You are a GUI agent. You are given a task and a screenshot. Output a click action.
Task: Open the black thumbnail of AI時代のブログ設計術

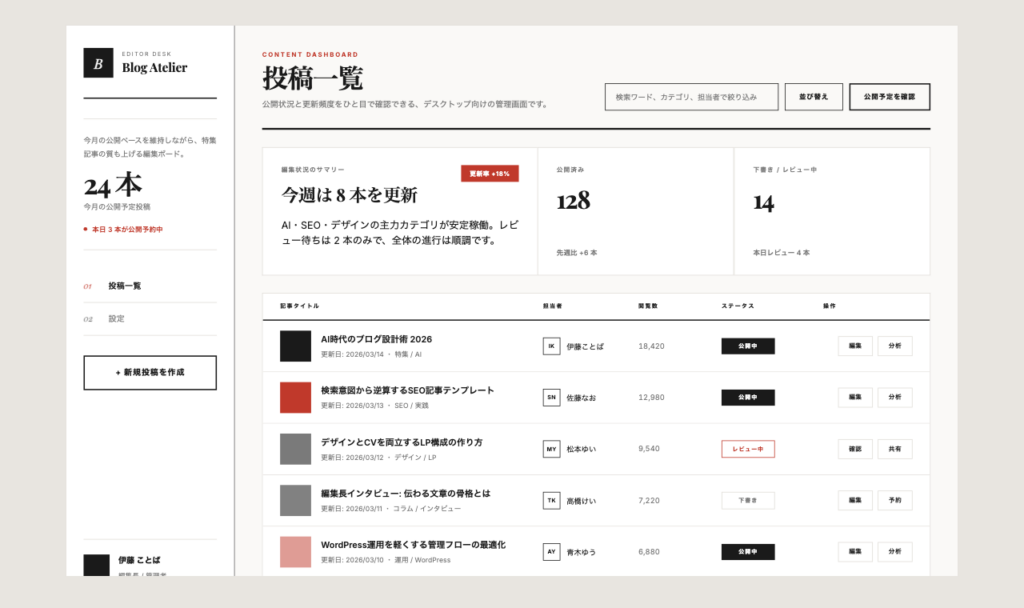click(295, 346)
